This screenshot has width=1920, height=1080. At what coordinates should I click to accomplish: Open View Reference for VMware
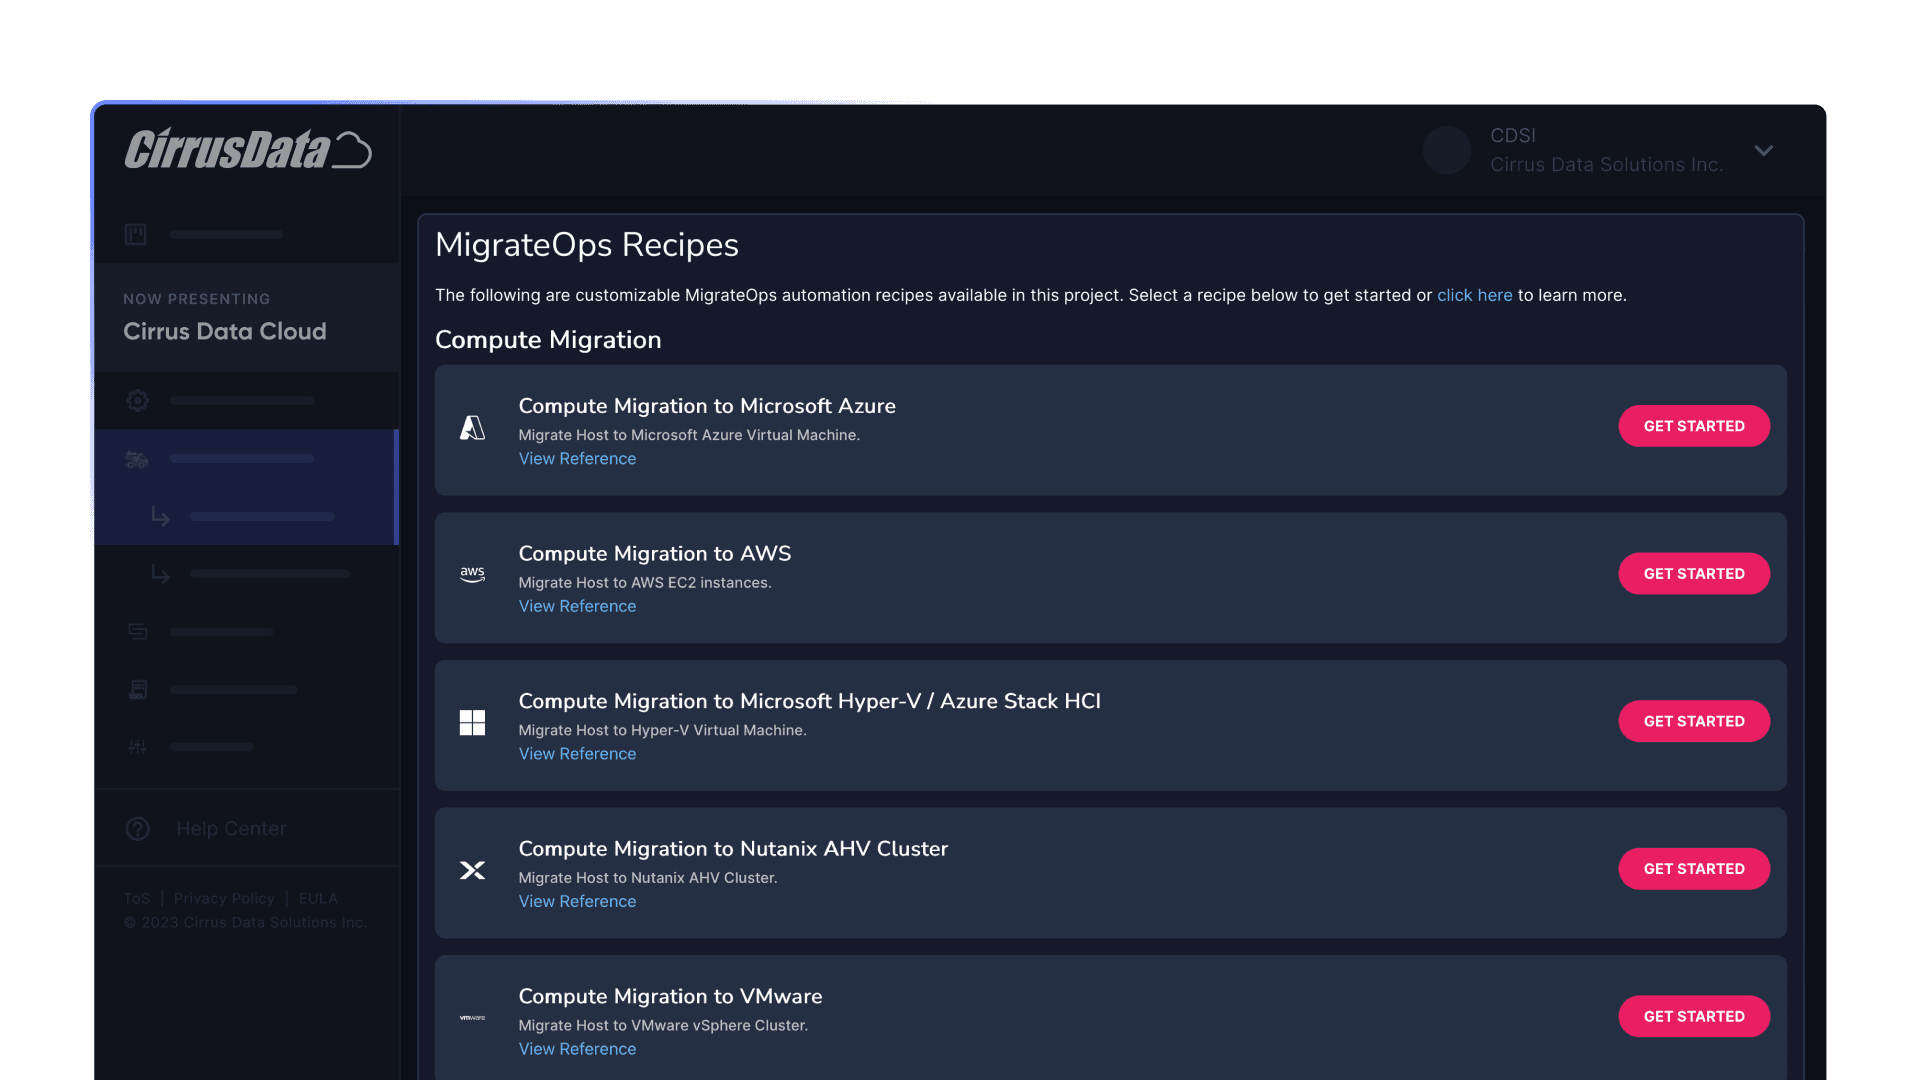577,1048
